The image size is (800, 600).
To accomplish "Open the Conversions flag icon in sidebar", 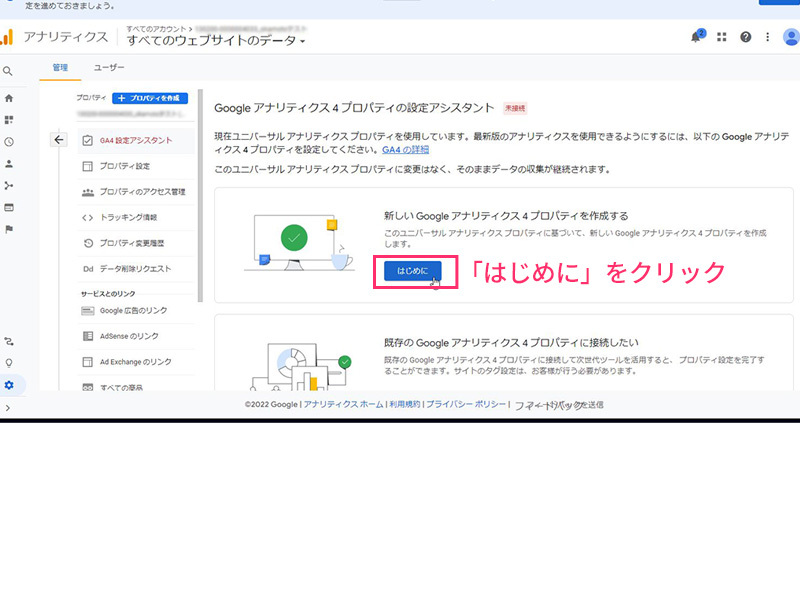I will point(9,229).
